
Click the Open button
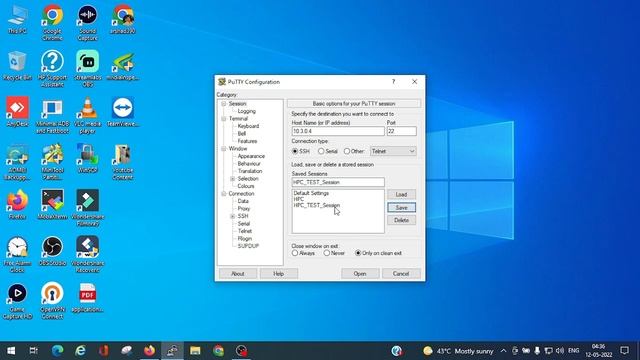pyautogui.click(x=360, y=273)
